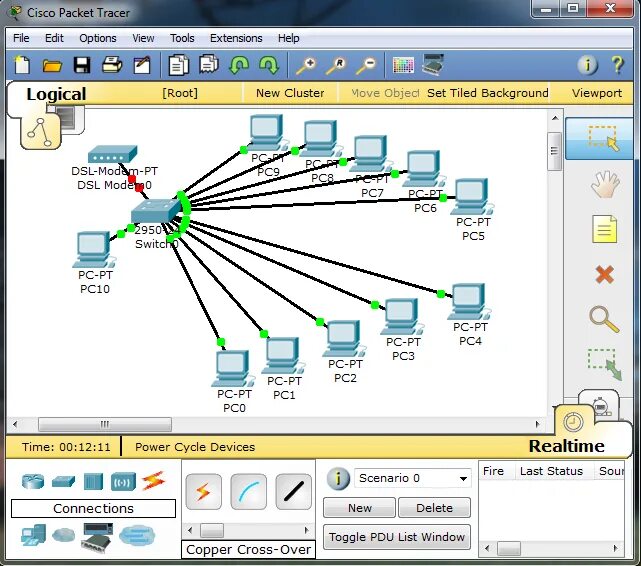Click the [Root] navigation label
The width and height of the screenshot is (641, 566).
[x=180, y=93]
